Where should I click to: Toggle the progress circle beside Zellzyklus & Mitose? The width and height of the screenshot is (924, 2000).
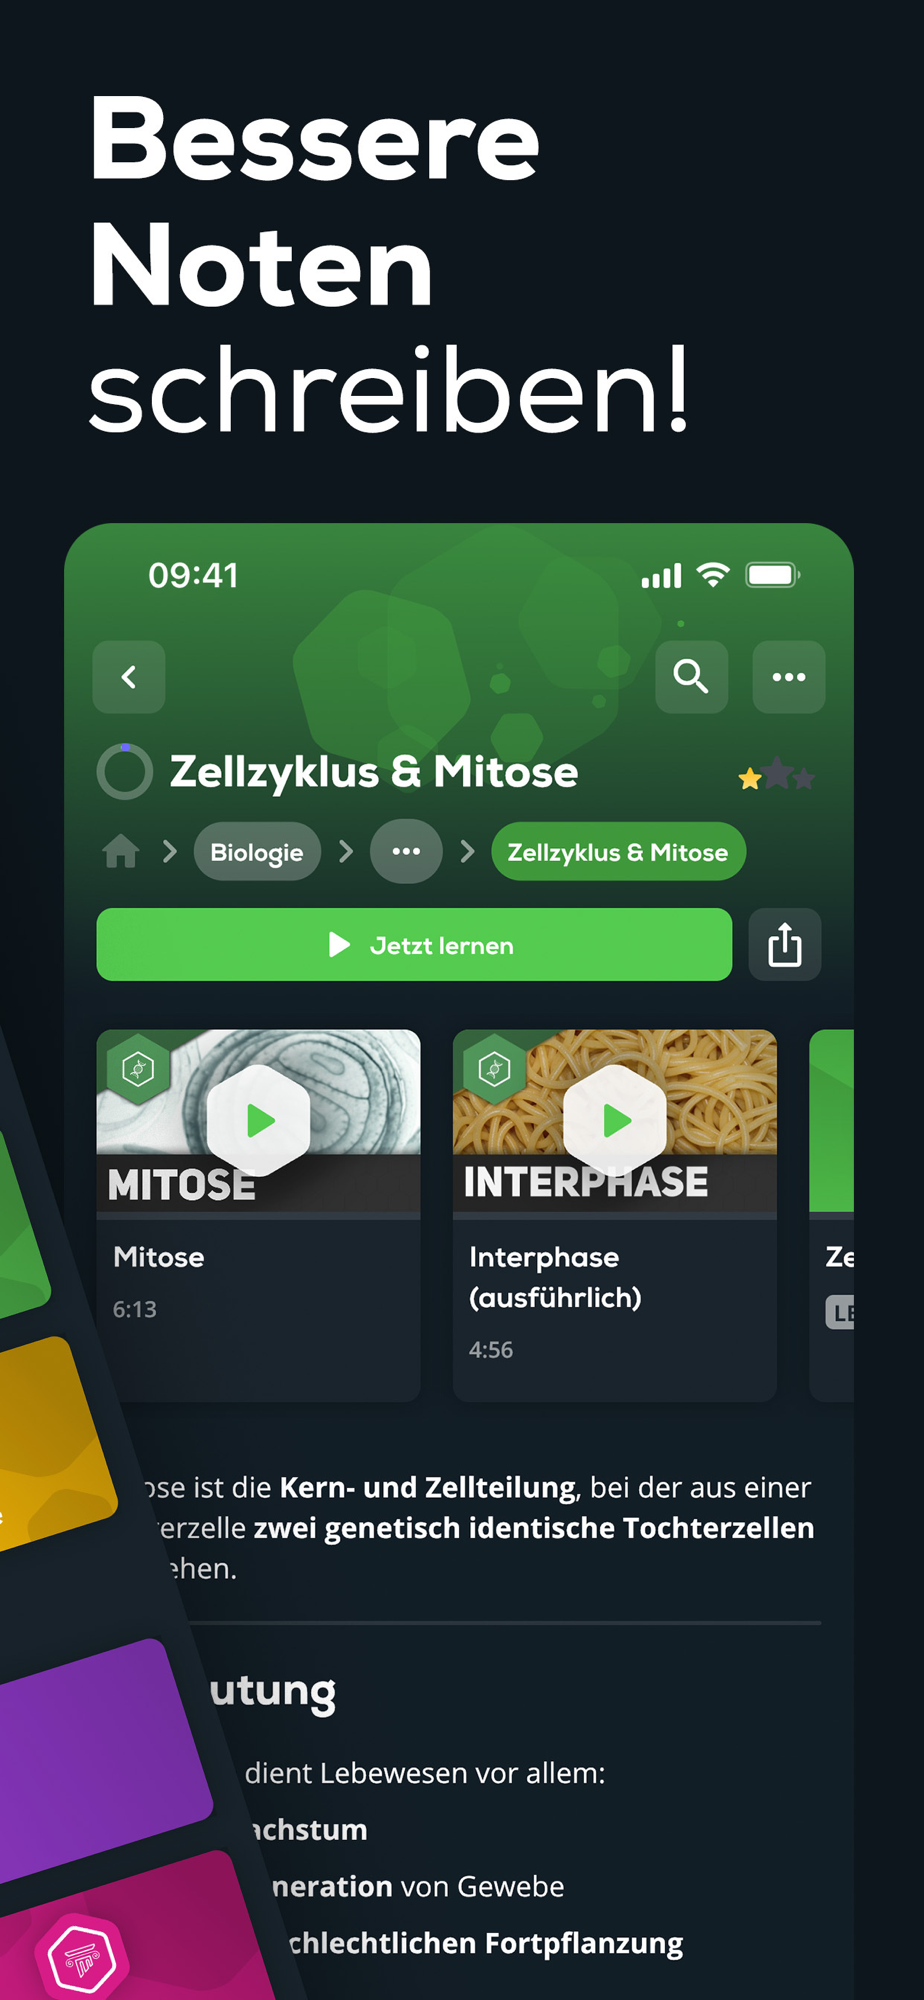point(125,772)
